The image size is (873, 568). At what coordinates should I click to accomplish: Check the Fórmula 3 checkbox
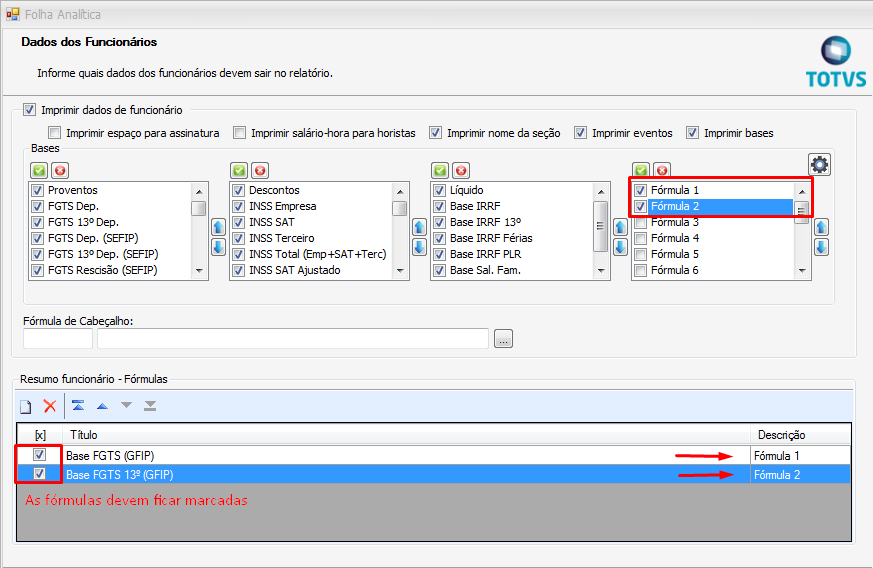click(641, 223)
